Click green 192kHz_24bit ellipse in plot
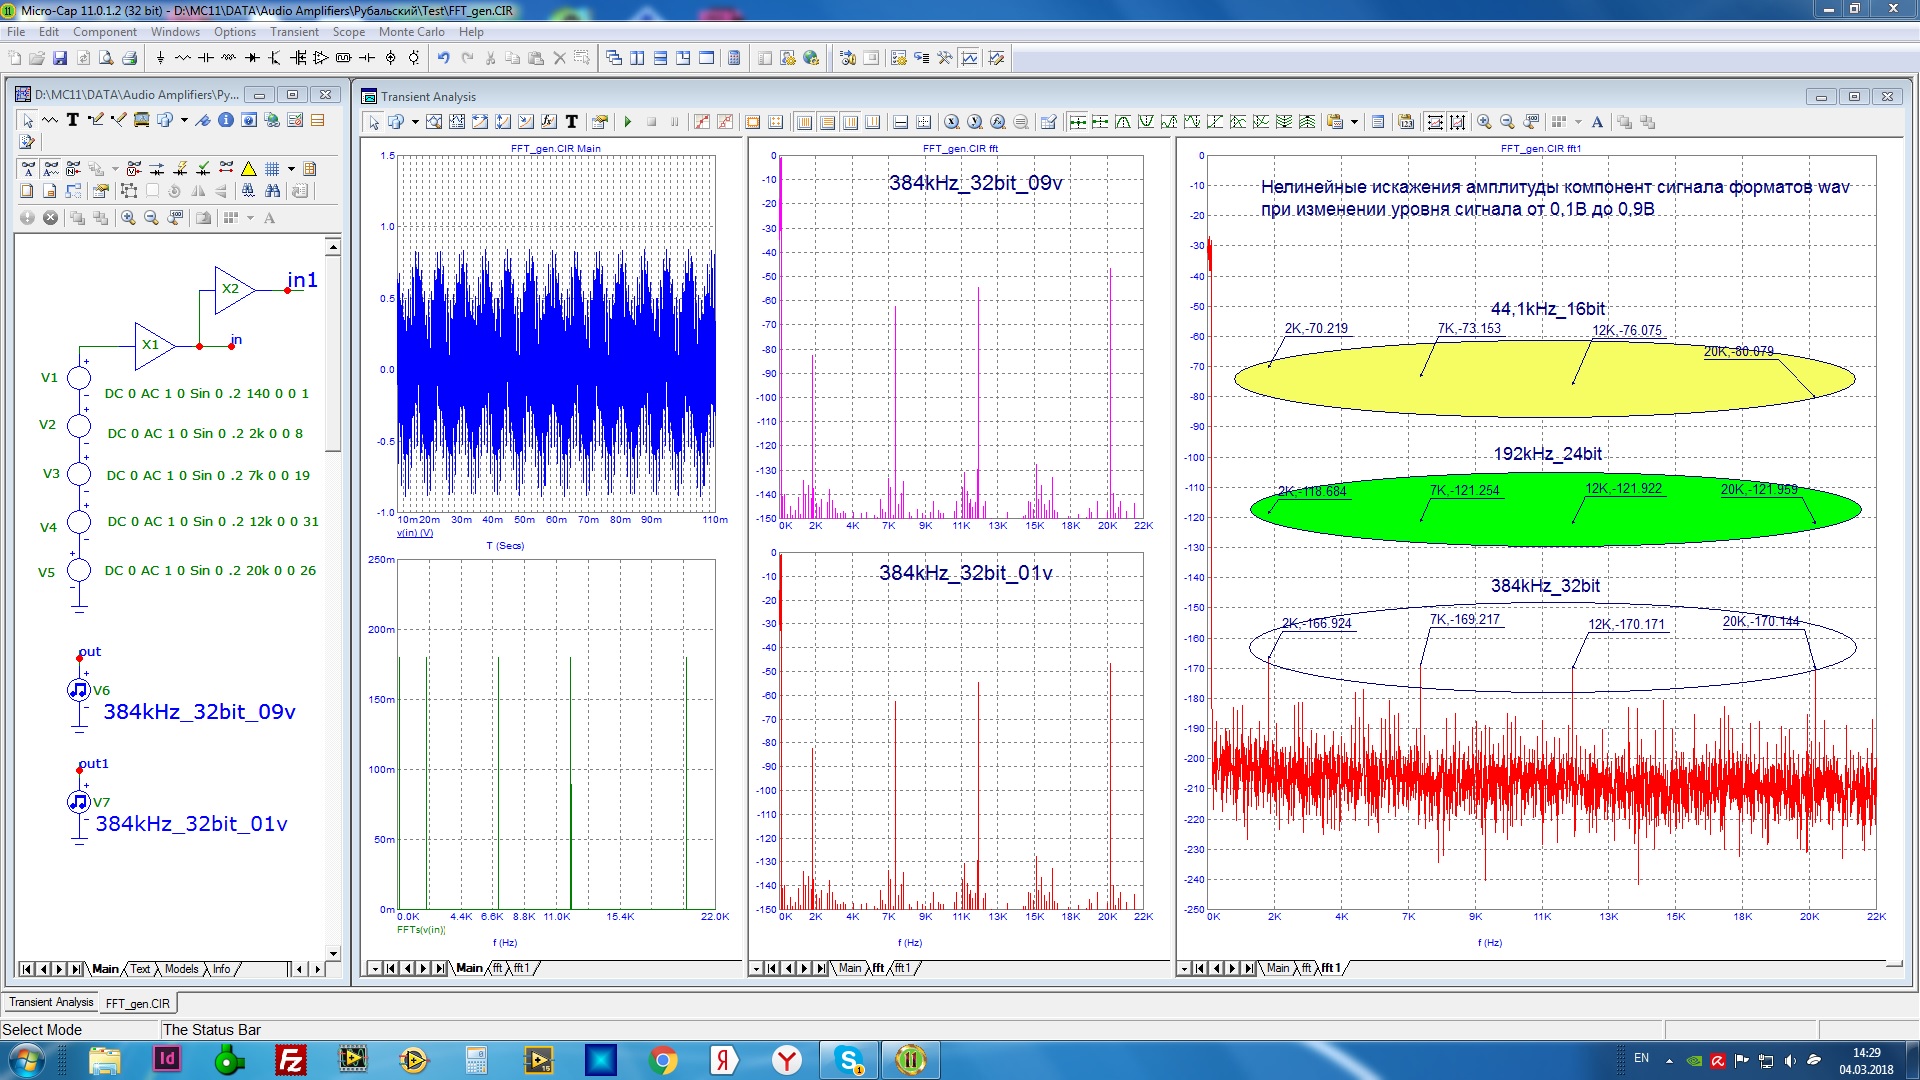 coord(1555,510)
